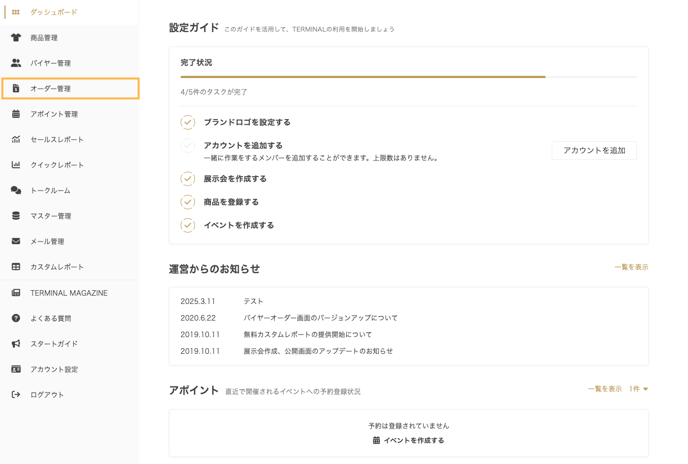Click date 2020.6.22 in announcements

click(x=198, y=318)
